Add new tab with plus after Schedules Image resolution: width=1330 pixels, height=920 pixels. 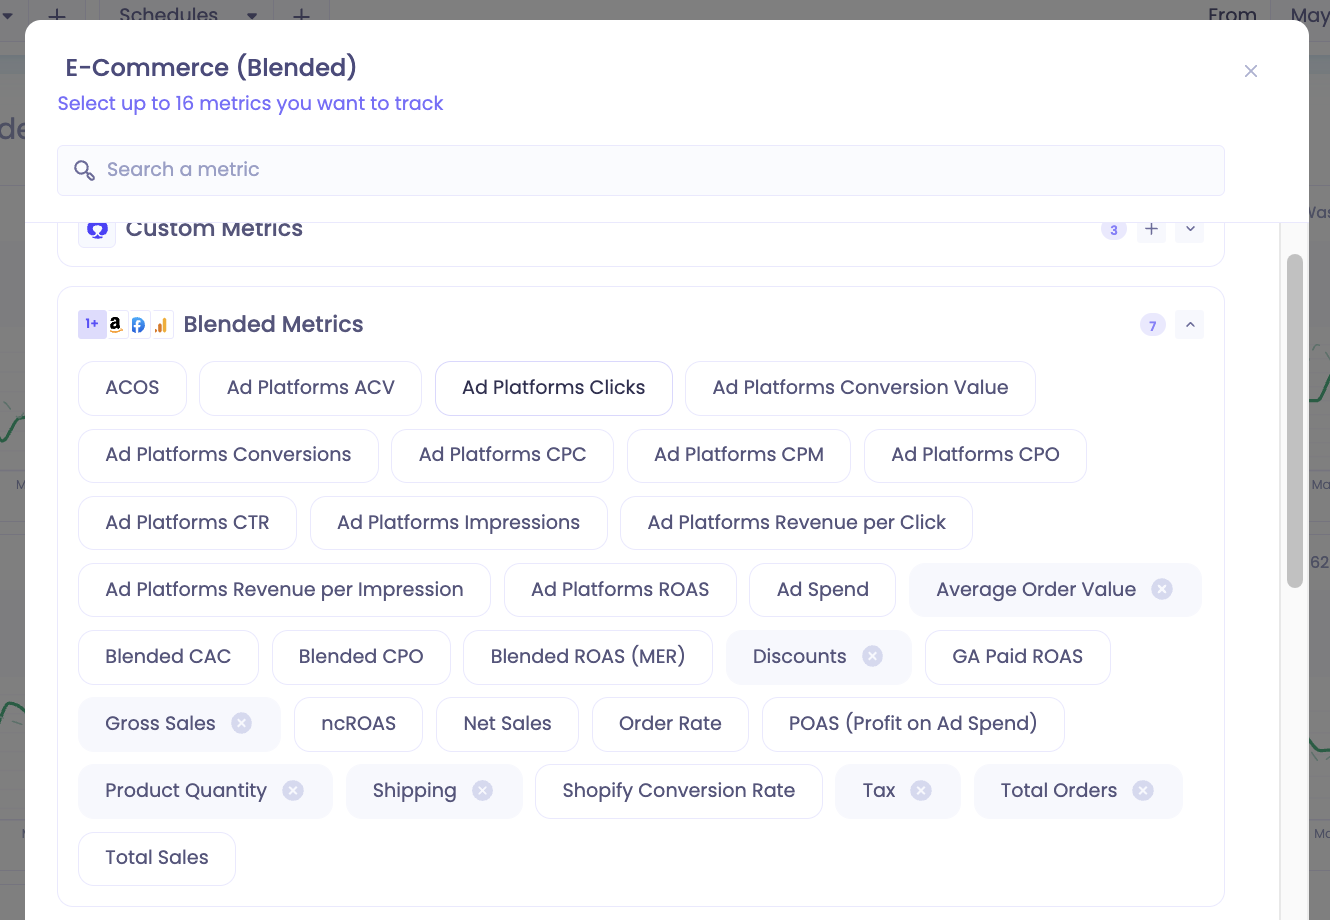point(301,15)
